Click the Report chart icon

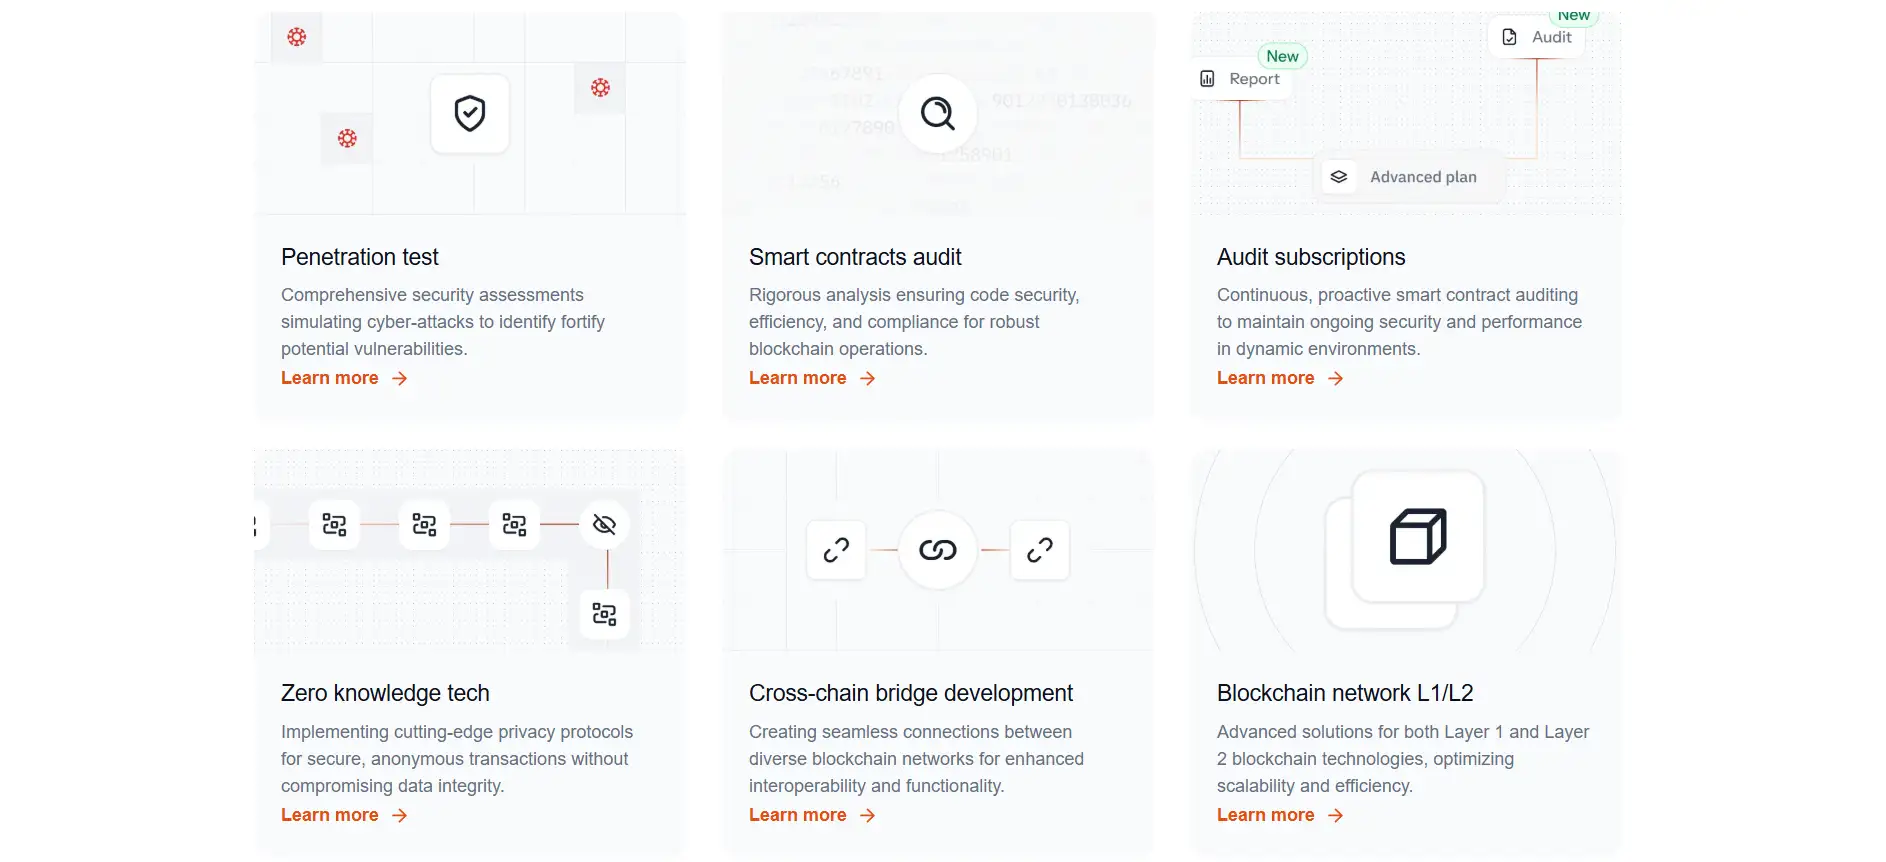(x=1207, y=79)
